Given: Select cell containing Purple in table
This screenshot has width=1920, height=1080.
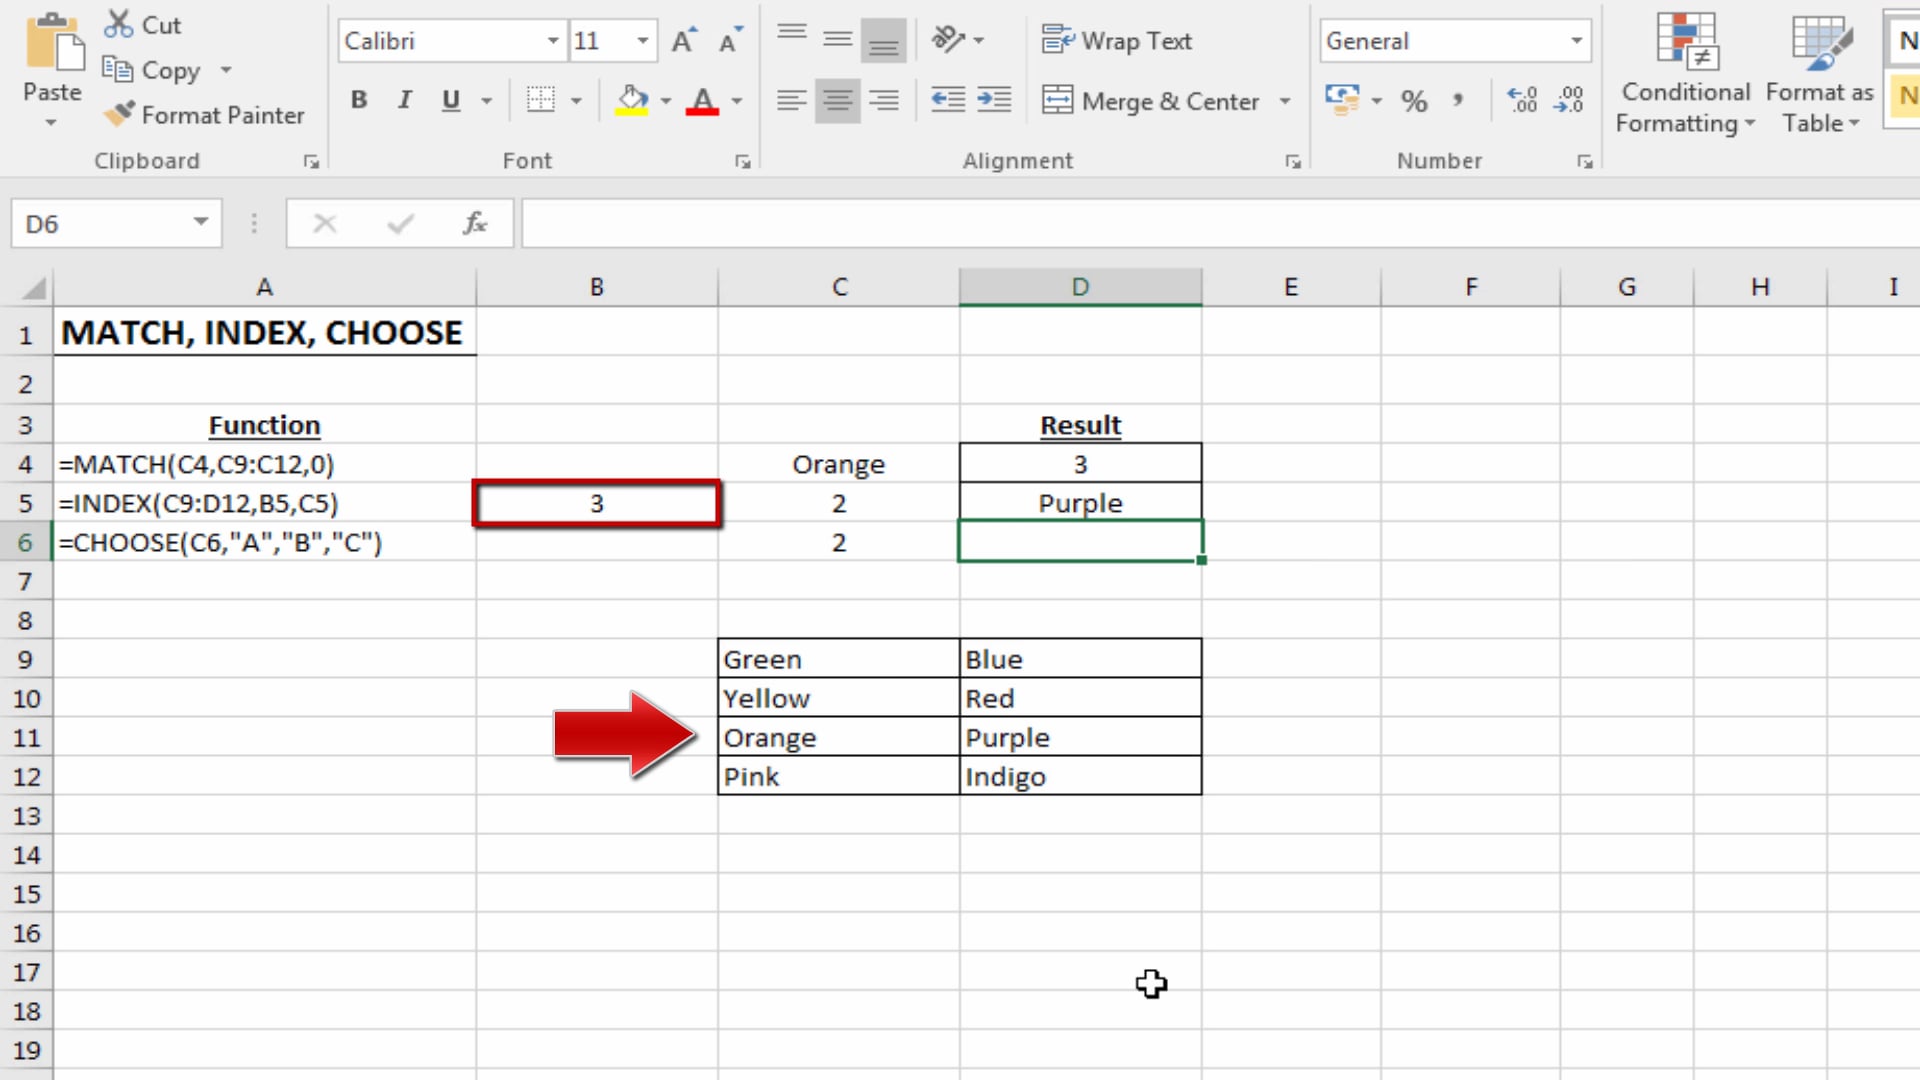Looking at the screenshot, I should (x=1080, y=738).
